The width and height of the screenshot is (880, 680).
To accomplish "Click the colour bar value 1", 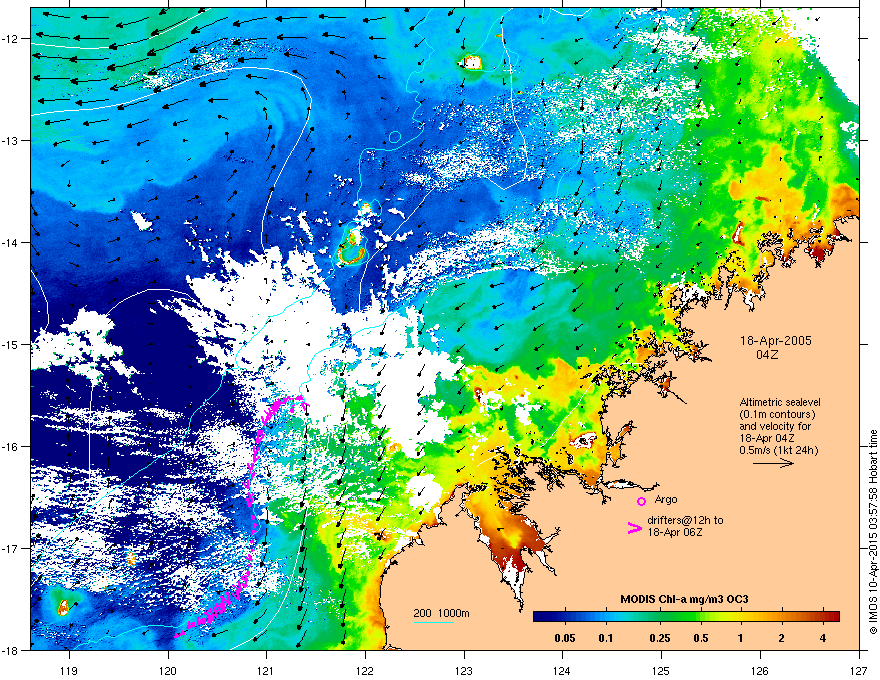I will tap(741, 638).
